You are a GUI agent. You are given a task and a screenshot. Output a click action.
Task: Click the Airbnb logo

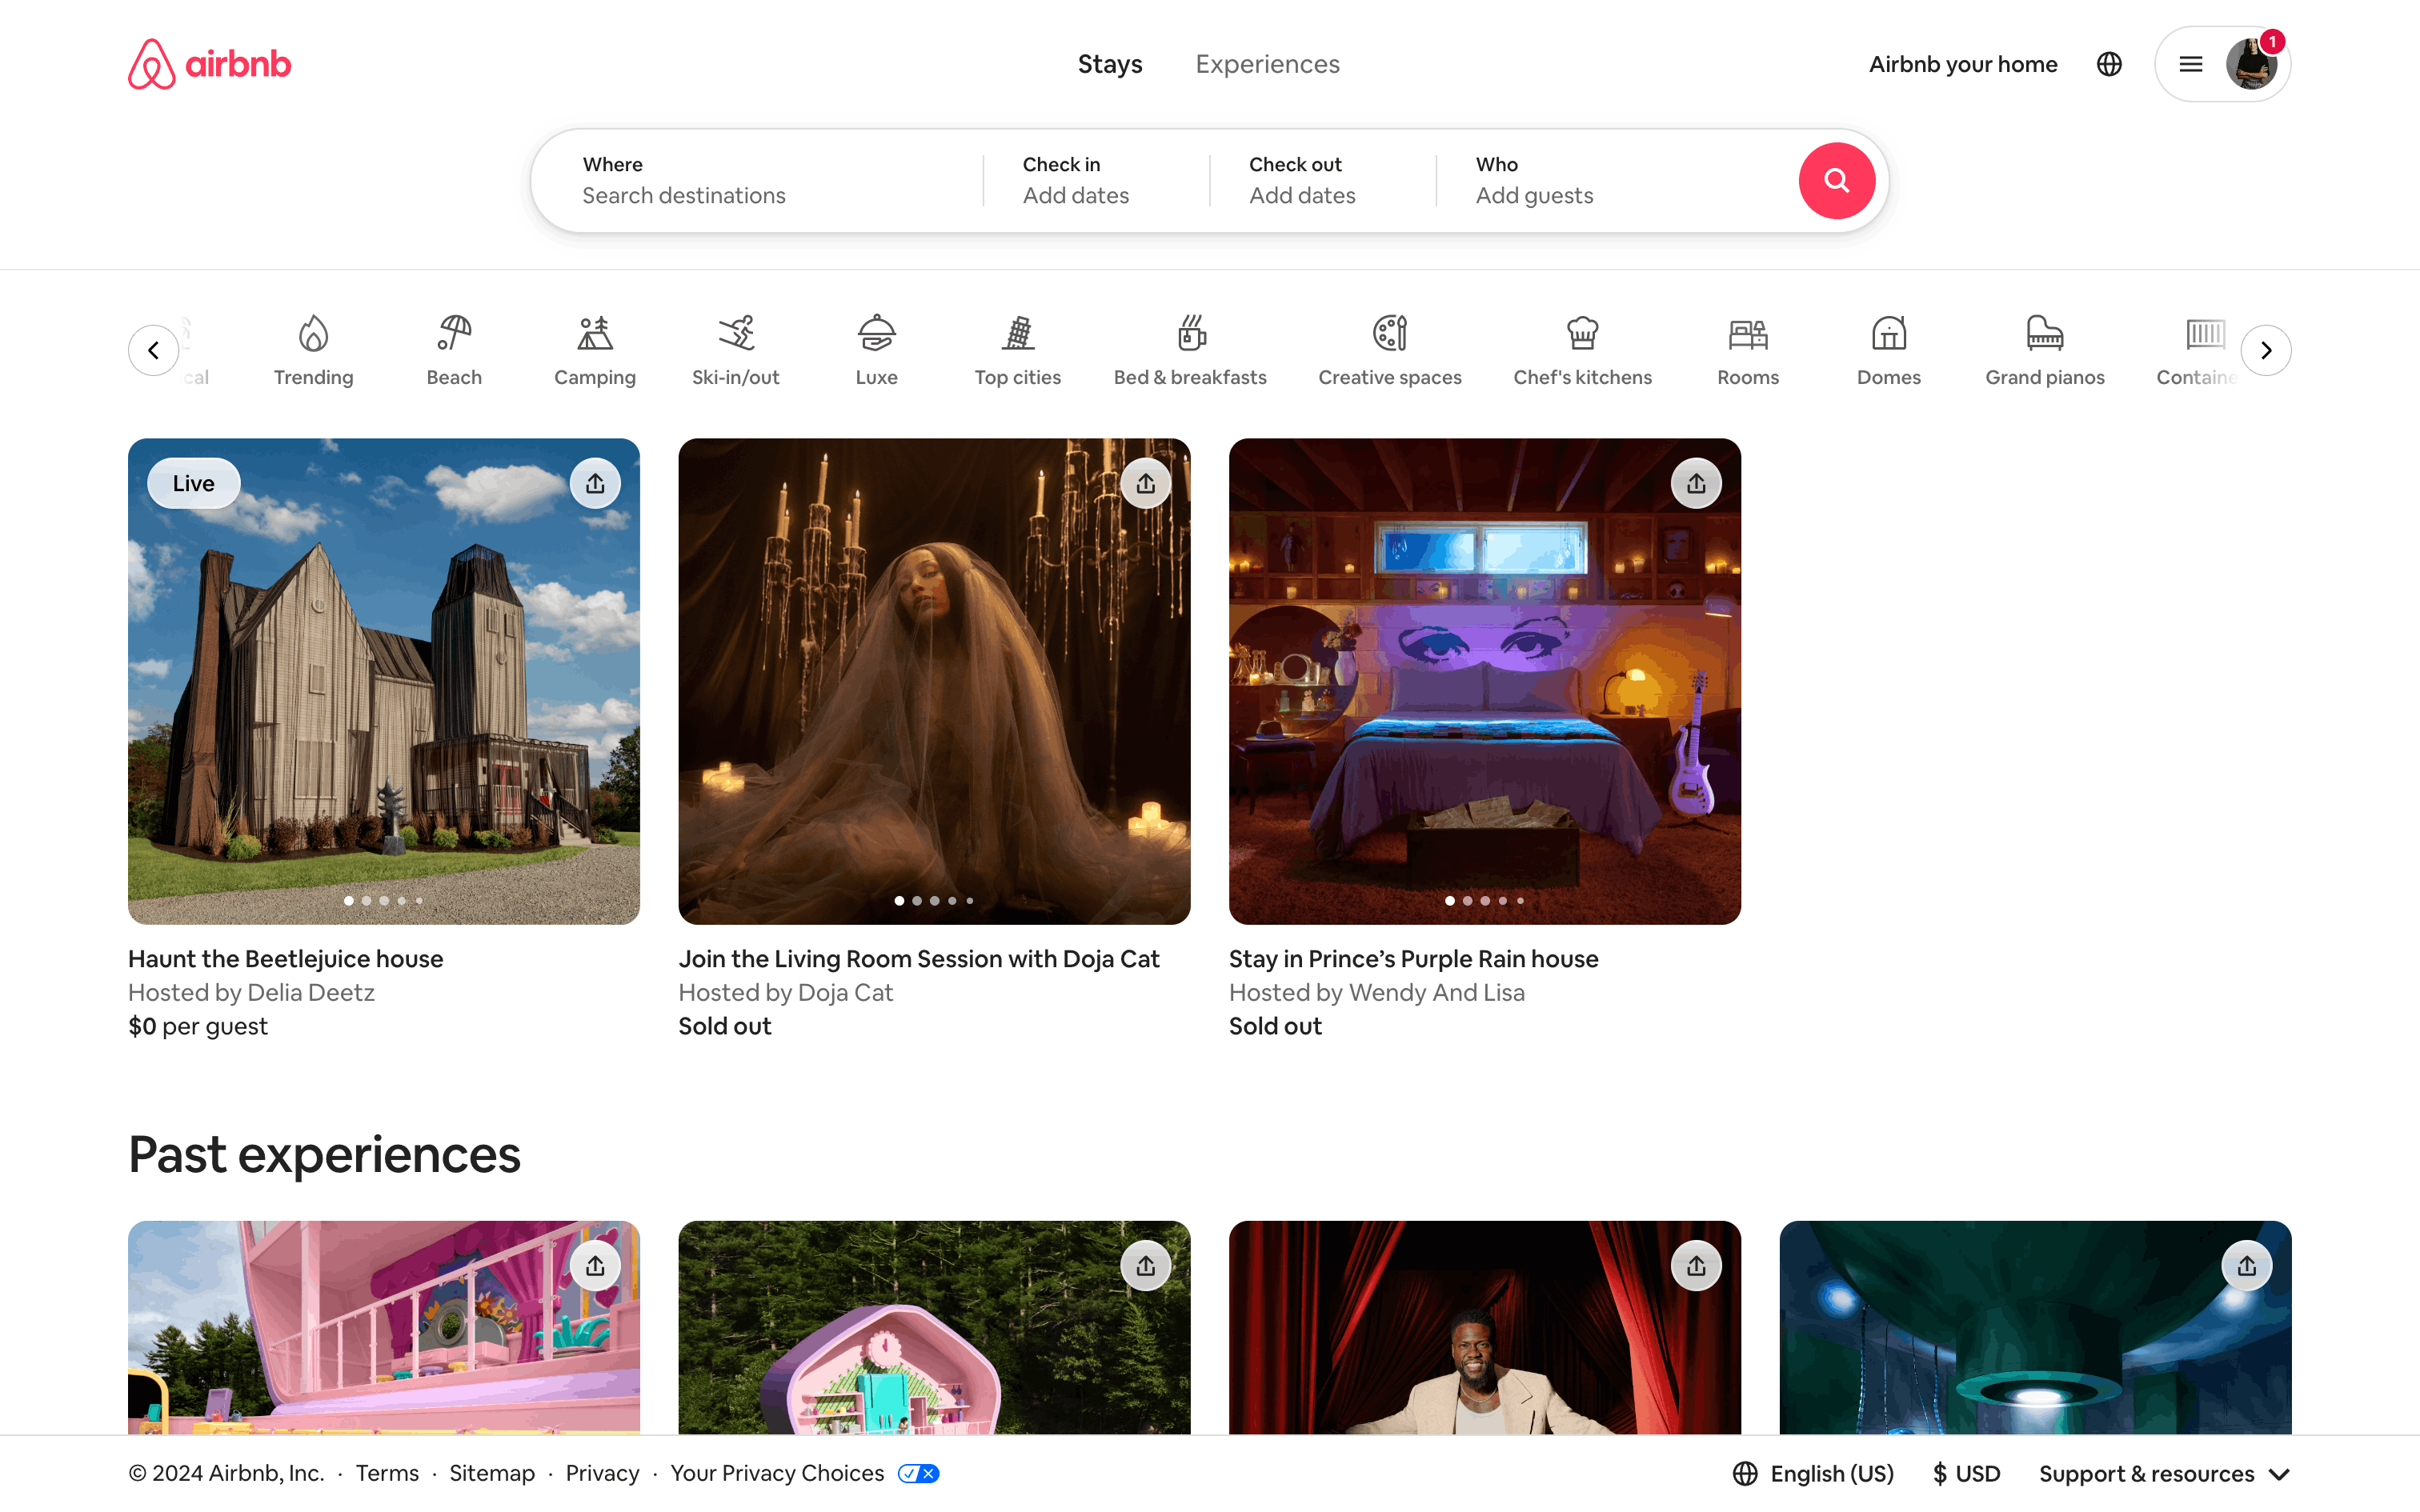coord(209,64)
